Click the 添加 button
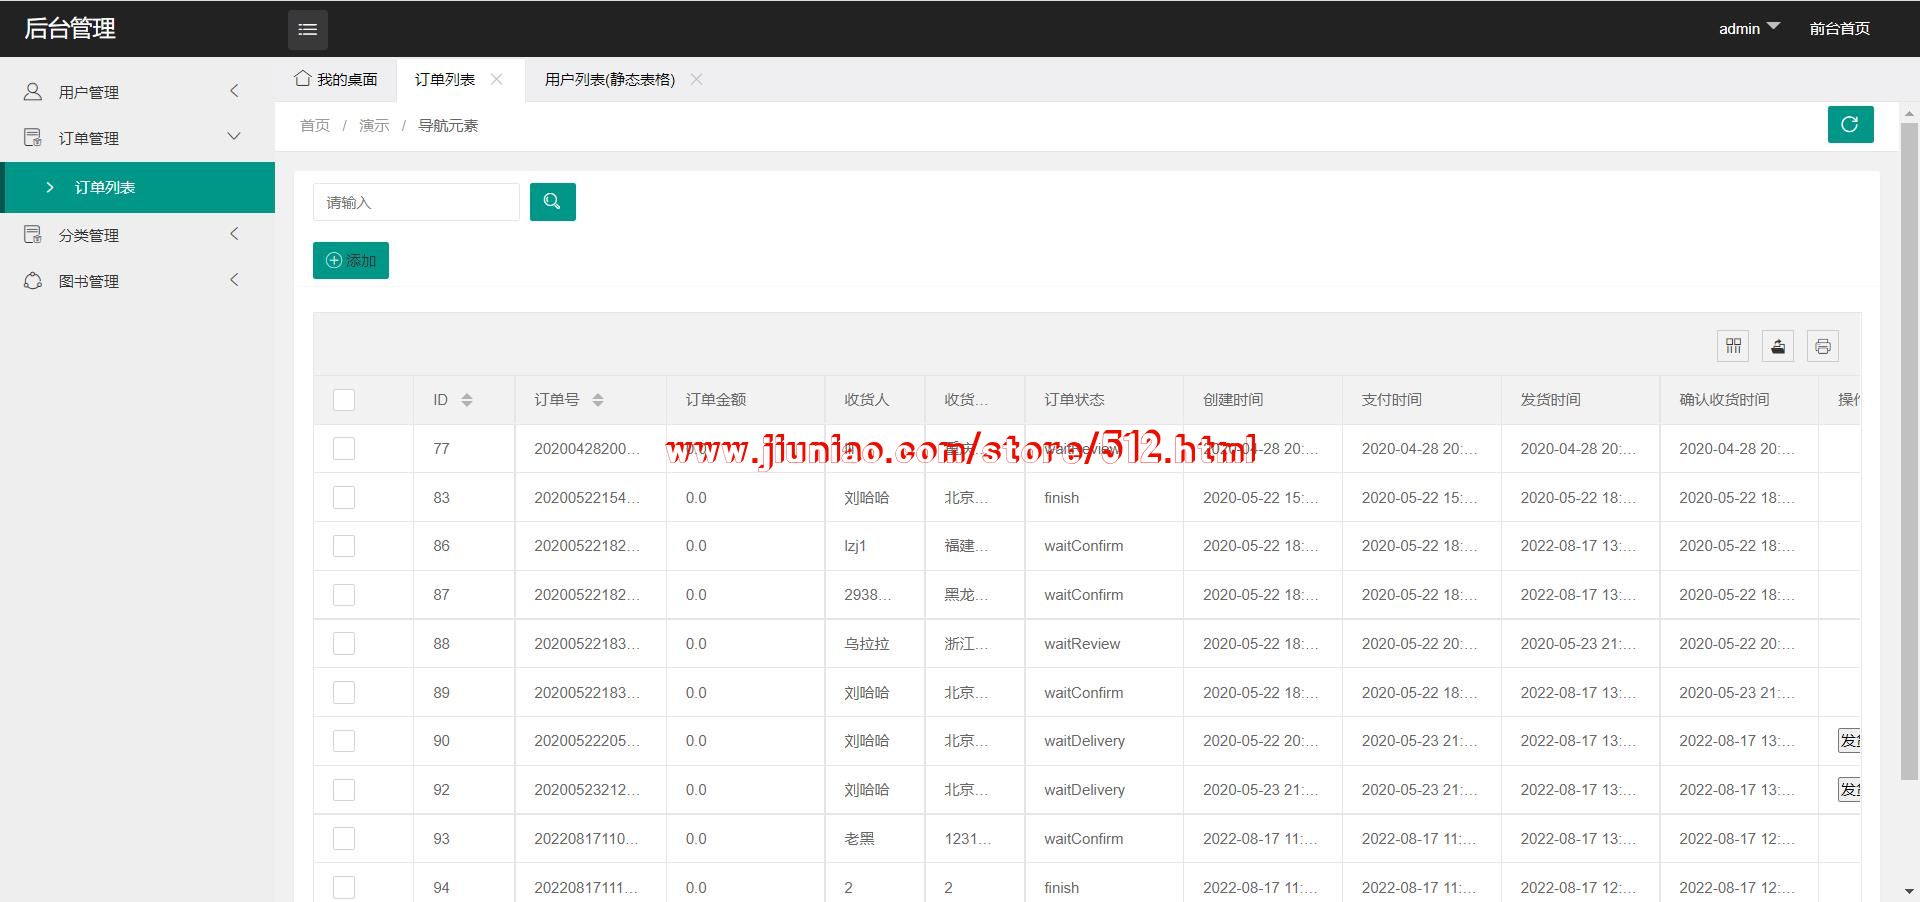Image resolution: width=1920 pixels, height=902 pixels. [351, 261]
